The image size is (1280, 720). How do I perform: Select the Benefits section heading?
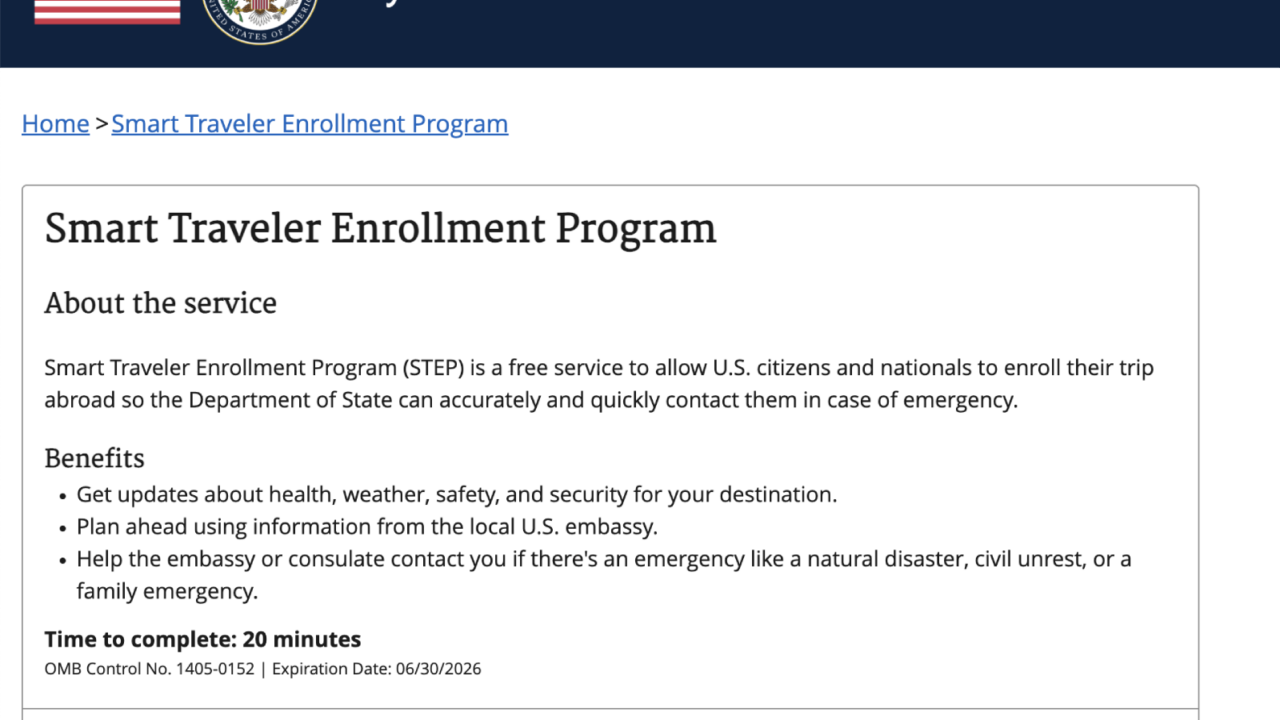point(94,458)
